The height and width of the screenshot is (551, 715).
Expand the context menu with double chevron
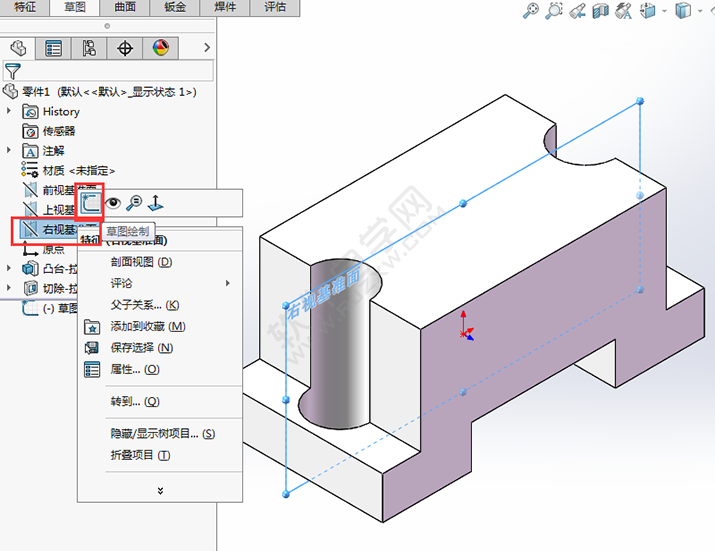tap(160, 491)
